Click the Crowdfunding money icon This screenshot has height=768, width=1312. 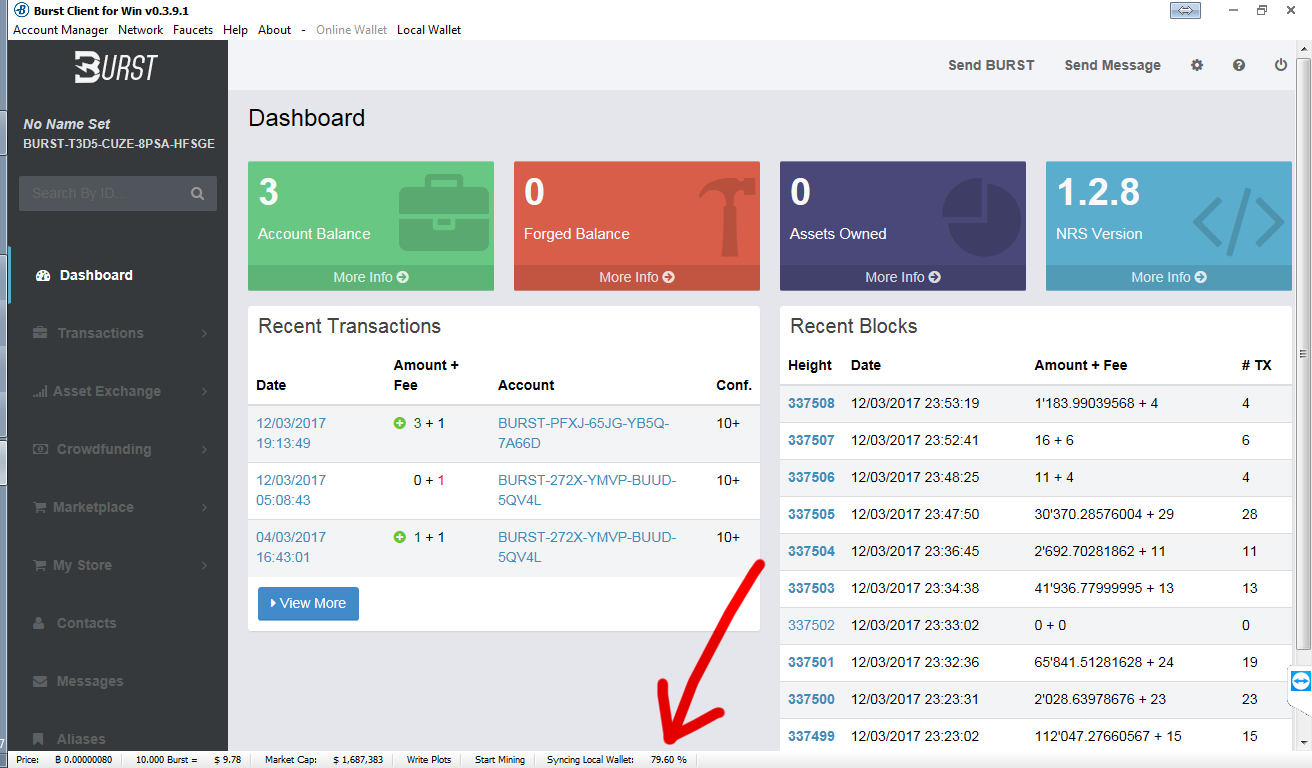[39, 449]
